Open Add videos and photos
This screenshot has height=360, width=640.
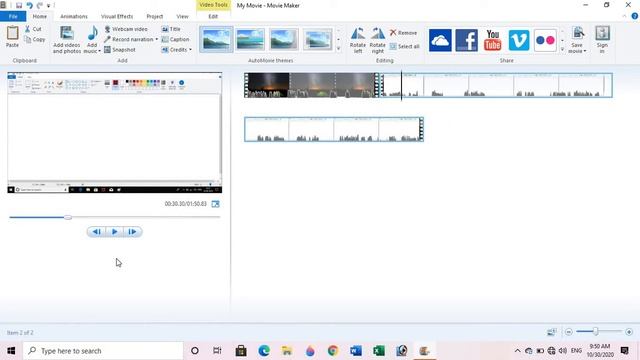pyautogui.click(x=67, y=40)
